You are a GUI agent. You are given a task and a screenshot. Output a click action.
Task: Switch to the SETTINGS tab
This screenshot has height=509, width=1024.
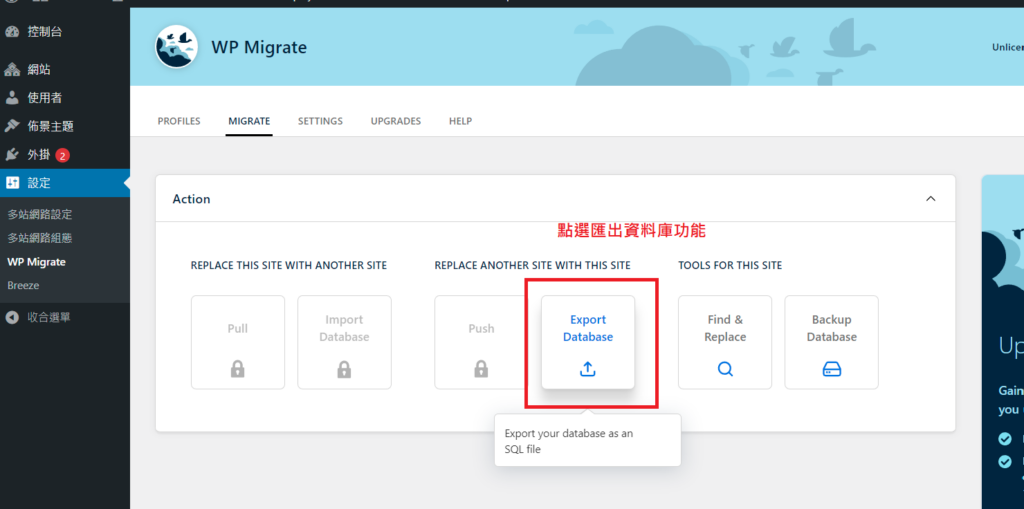pos(320,121)
